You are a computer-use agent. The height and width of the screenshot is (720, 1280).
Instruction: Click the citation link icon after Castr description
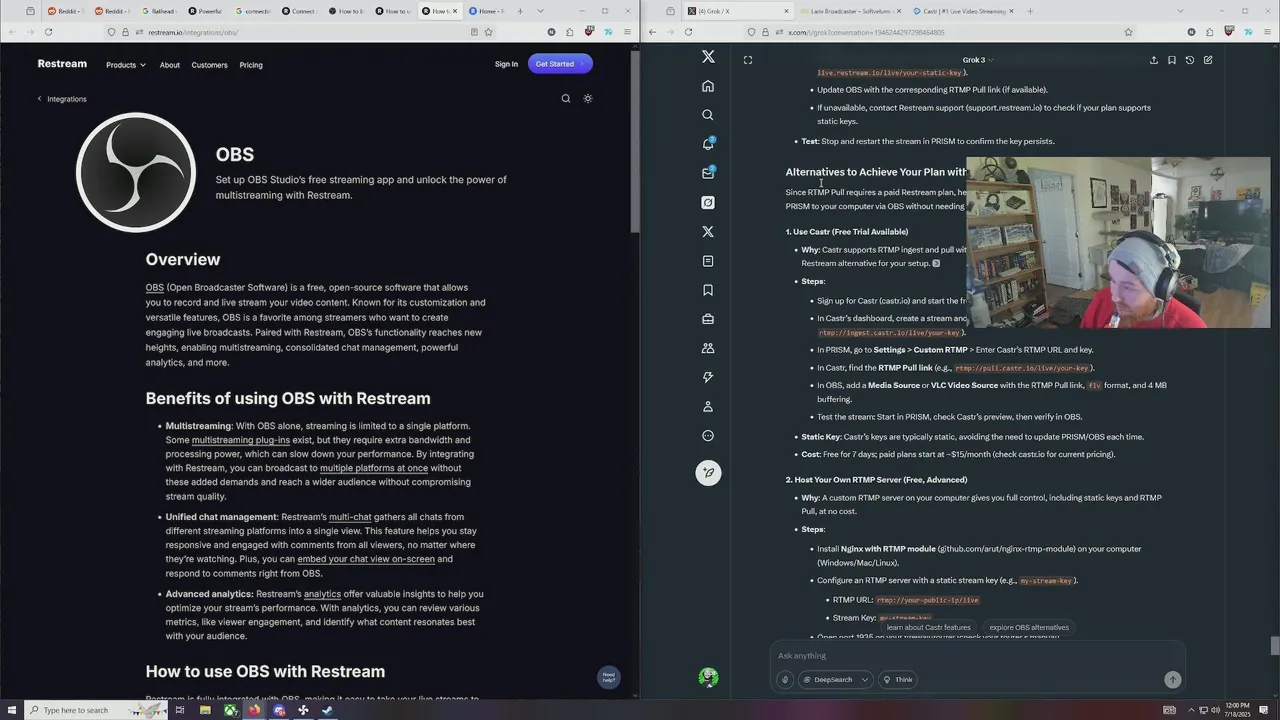pyautogui.click(x=936, y=263)
